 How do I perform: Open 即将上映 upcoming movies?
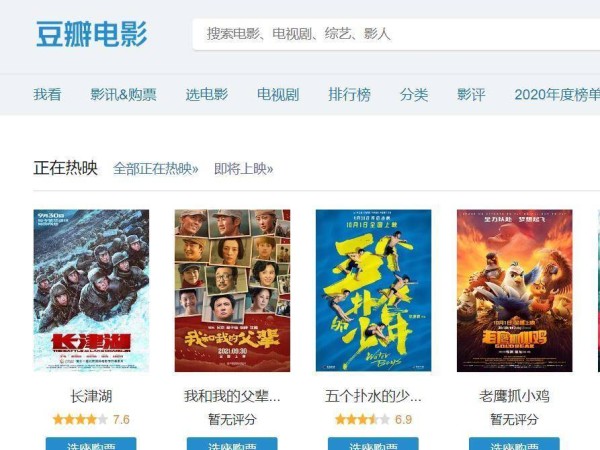(x=243, y=169)
